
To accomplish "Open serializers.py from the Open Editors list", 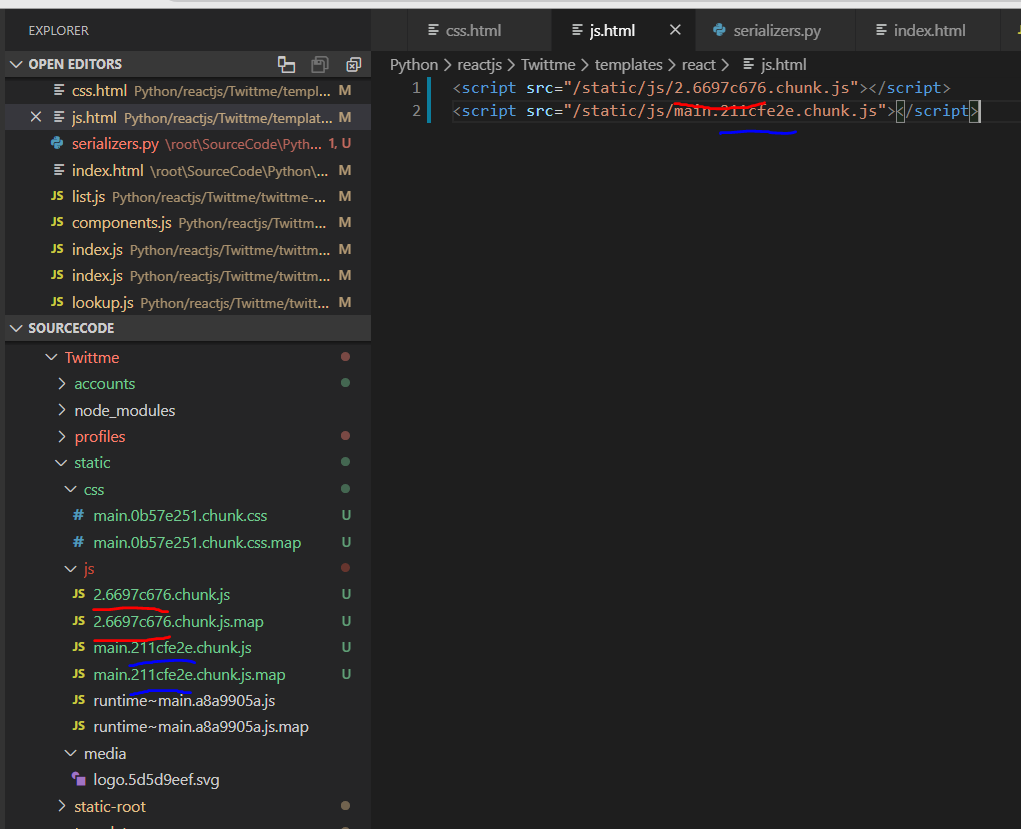I will pos(115,144).
